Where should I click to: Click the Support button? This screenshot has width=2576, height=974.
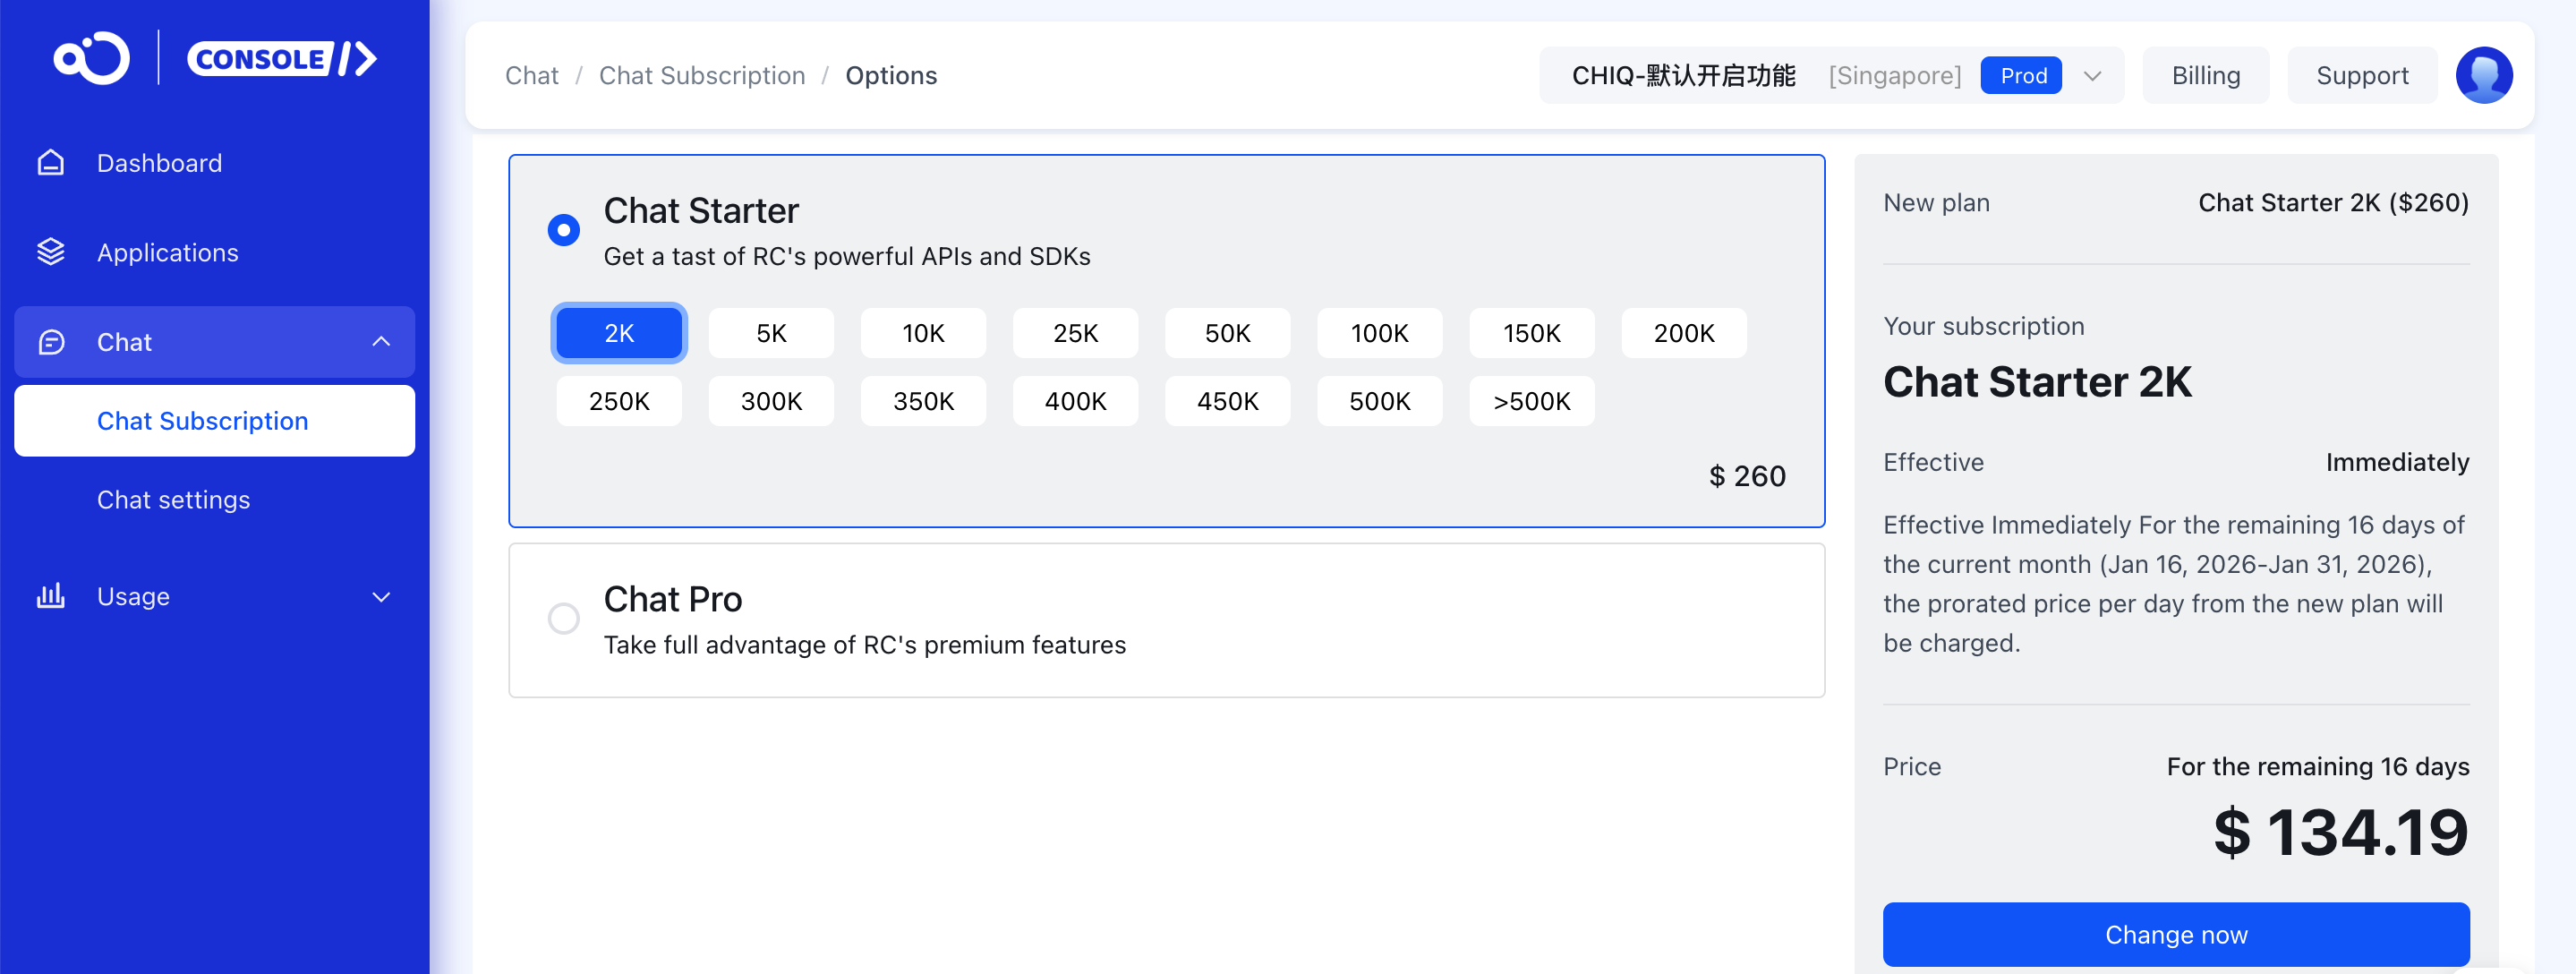(2361, 75)
